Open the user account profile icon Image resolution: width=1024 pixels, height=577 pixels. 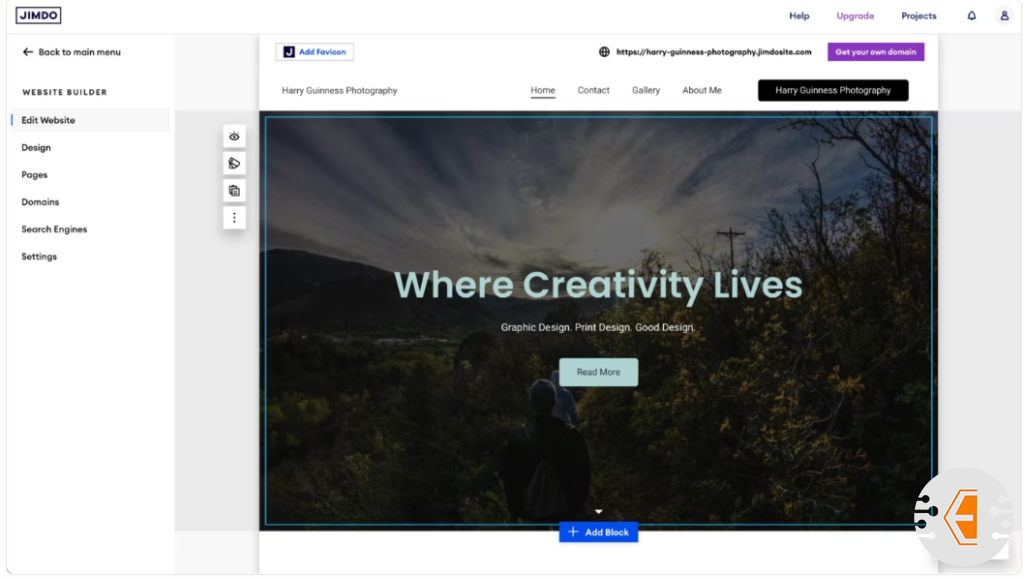point(1004,16)
